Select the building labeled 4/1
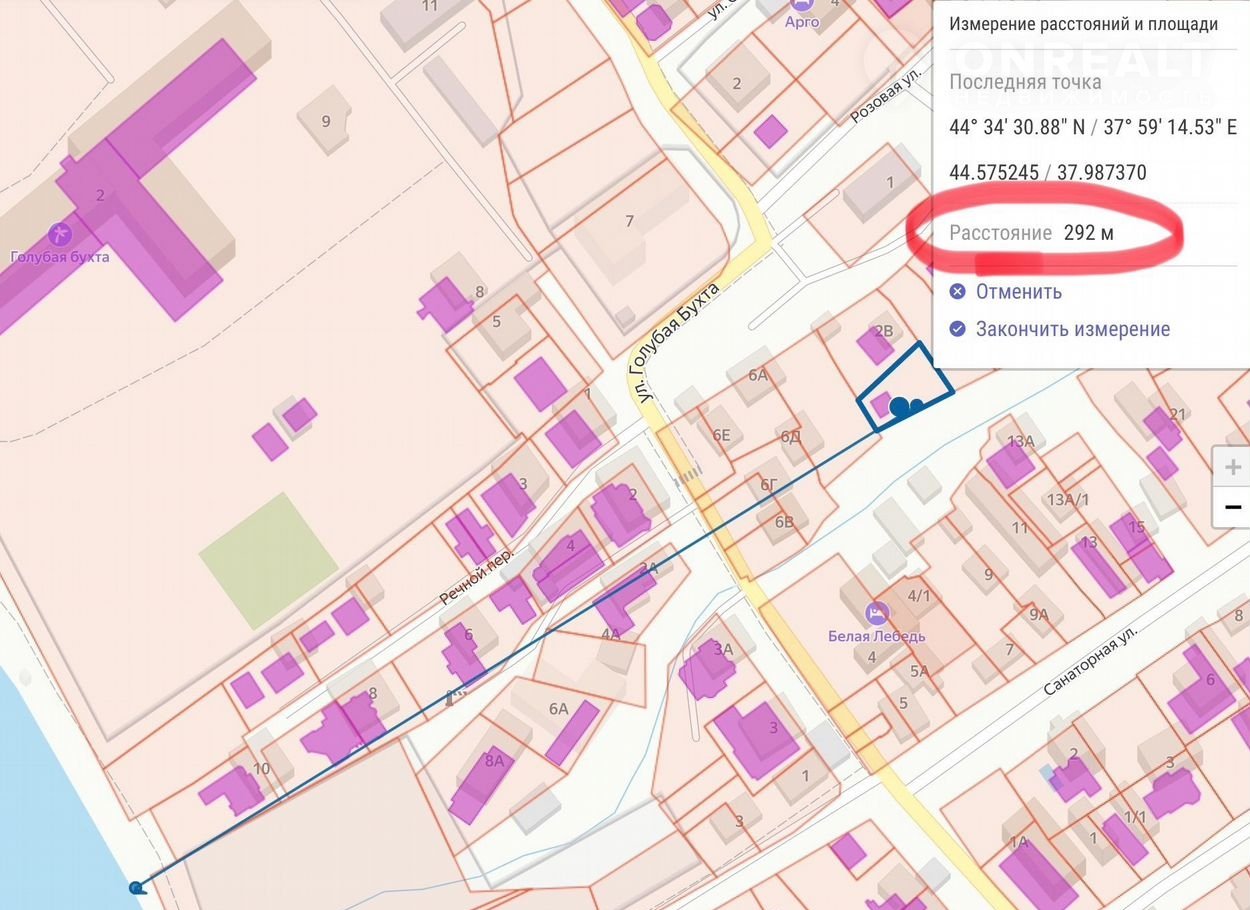 [918, 596]
